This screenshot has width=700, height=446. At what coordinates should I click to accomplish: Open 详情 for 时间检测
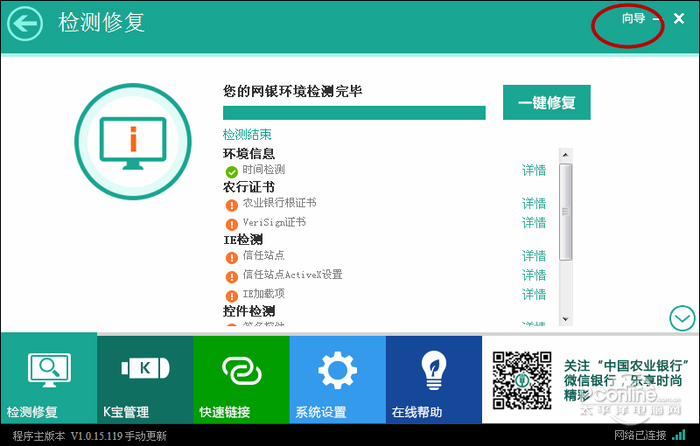pyautogui.click(x=534, y=170)
